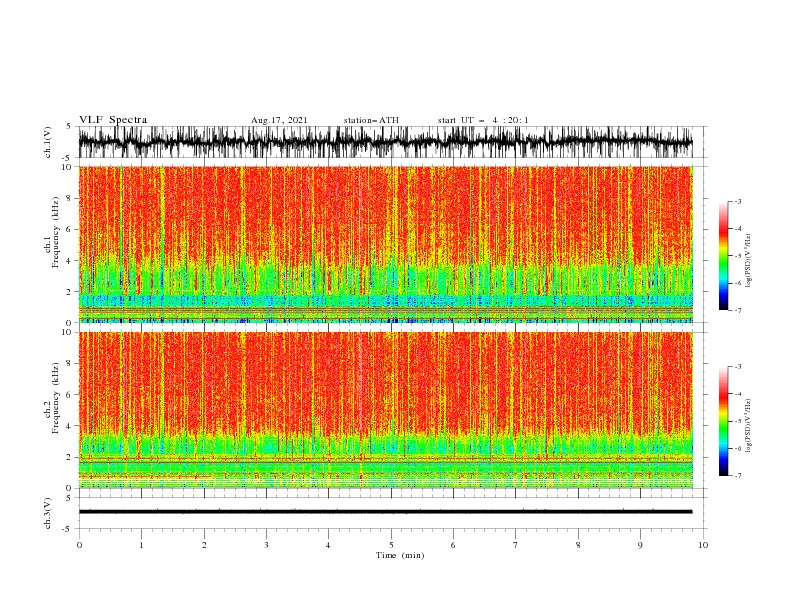Click the ch.1 spectrogram plot

click(x=385, y=244)
